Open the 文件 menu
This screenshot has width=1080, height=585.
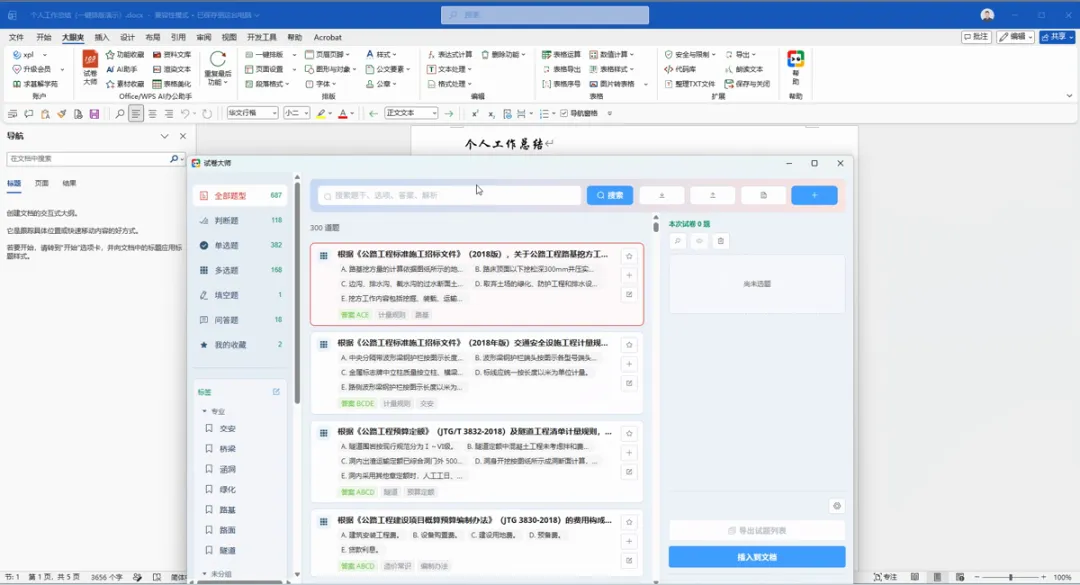[x=16, y=37]
